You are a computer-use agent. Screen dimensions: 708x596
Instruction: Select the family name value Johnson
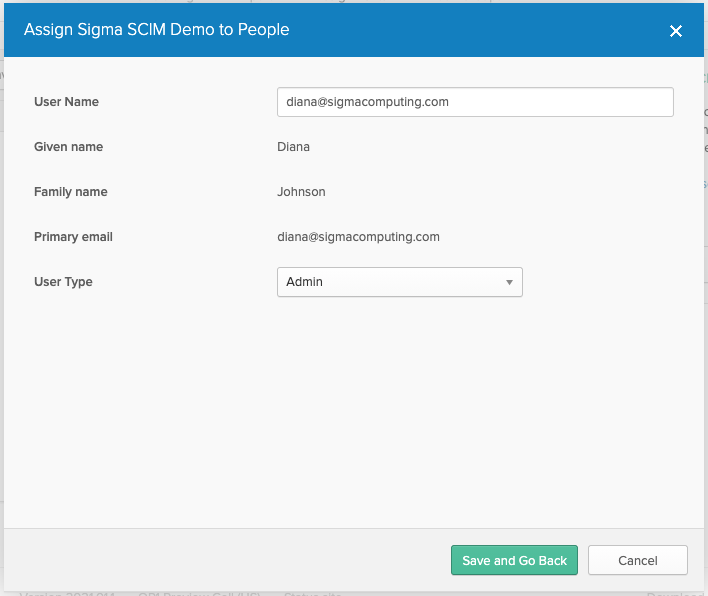301,192
